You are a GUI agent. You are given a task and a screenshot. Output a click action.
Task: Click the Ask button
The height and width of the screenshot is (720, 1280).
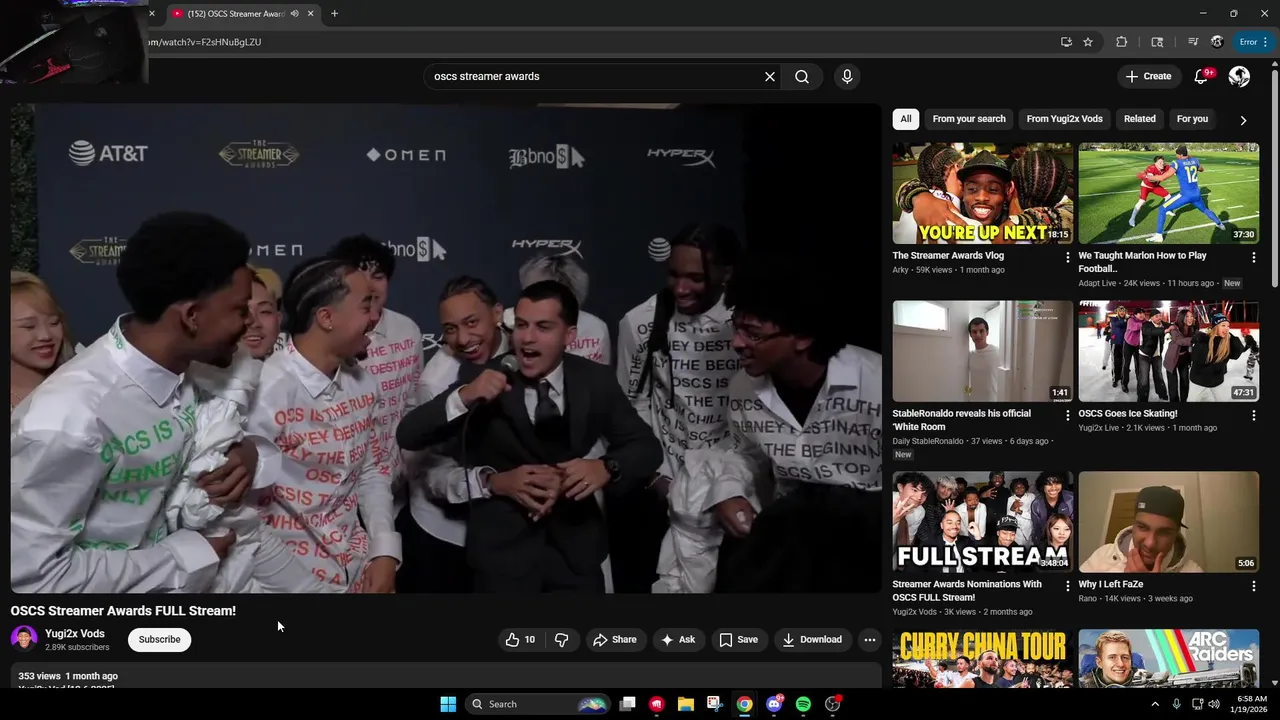coord(678,640)
